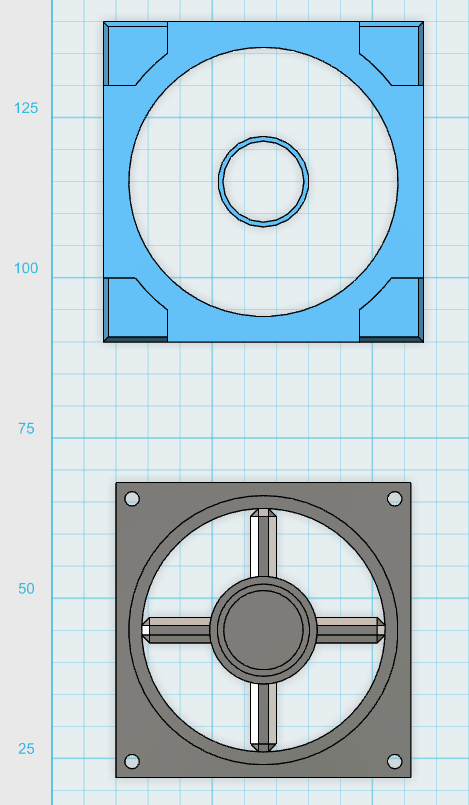Click the ruler label 100
The height and width of the screenshot is (805, 469).
tap(26, 268)
